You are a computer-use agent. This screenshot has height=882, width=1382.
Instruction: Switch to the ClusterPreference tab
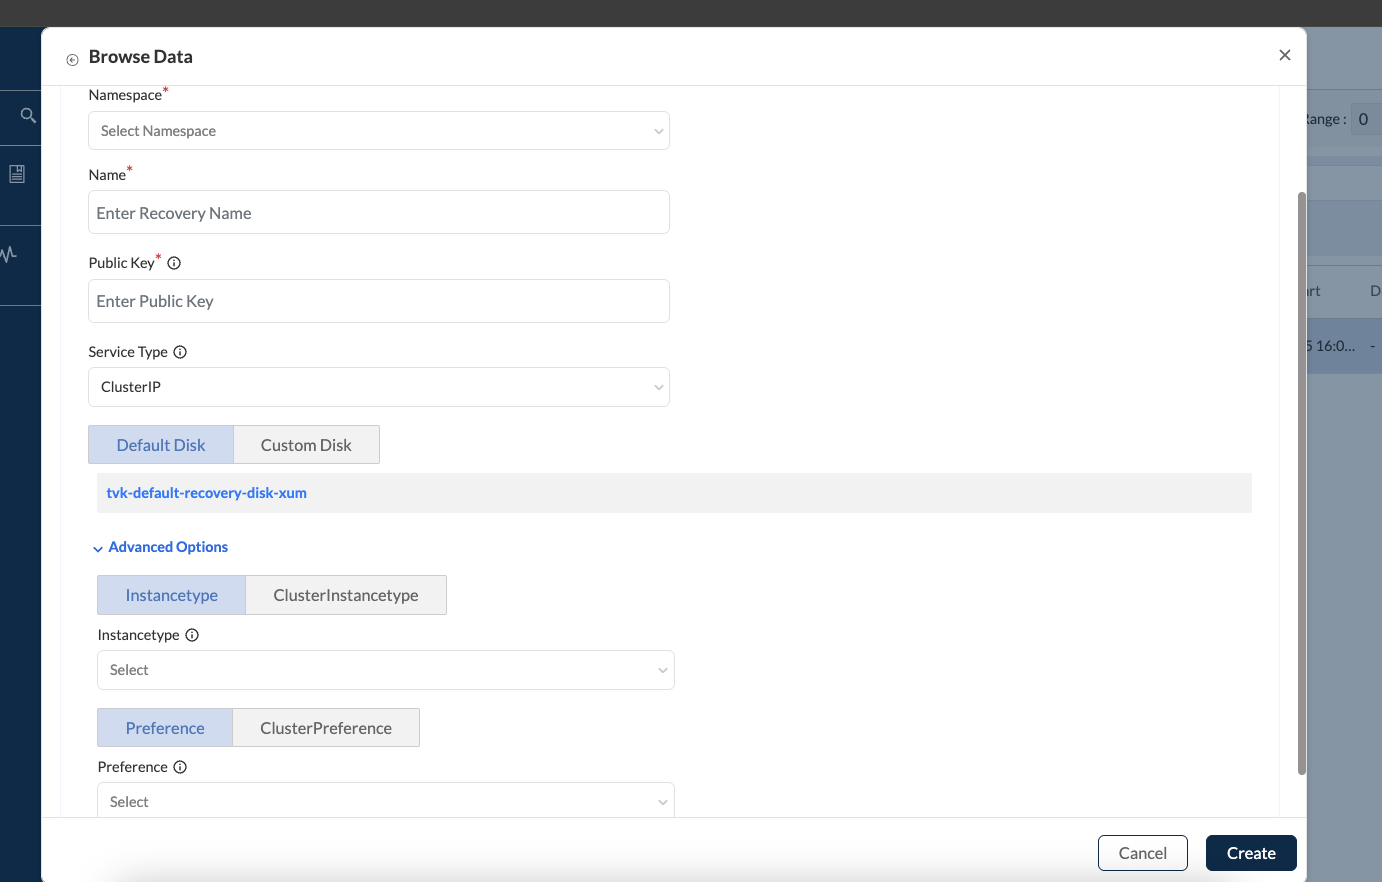click(326, 728)
